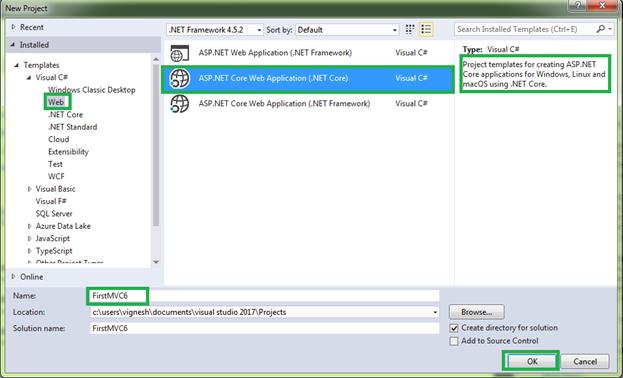Screen dimensions: 623x378
Task: Select ASP.NET Web Application (.NET Framework) template
Action: 308,53
